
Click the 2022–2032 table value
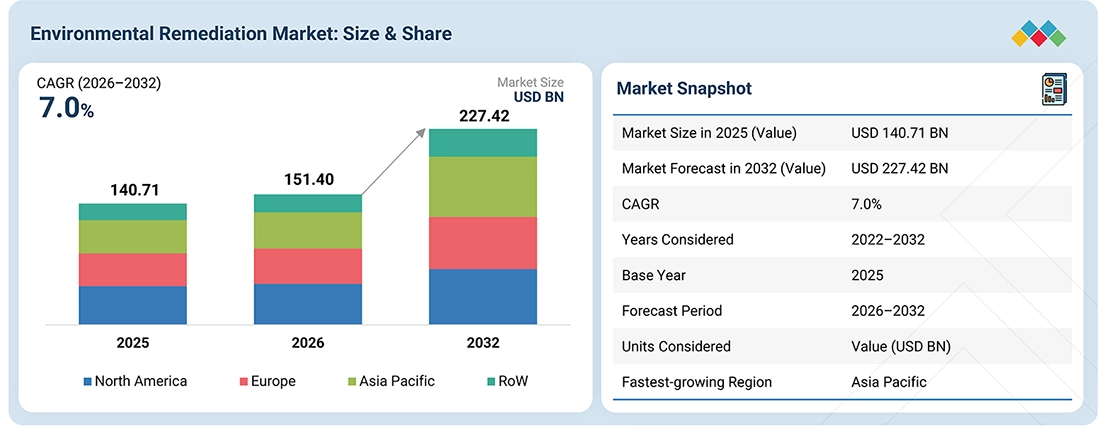(x=887, y=240)
